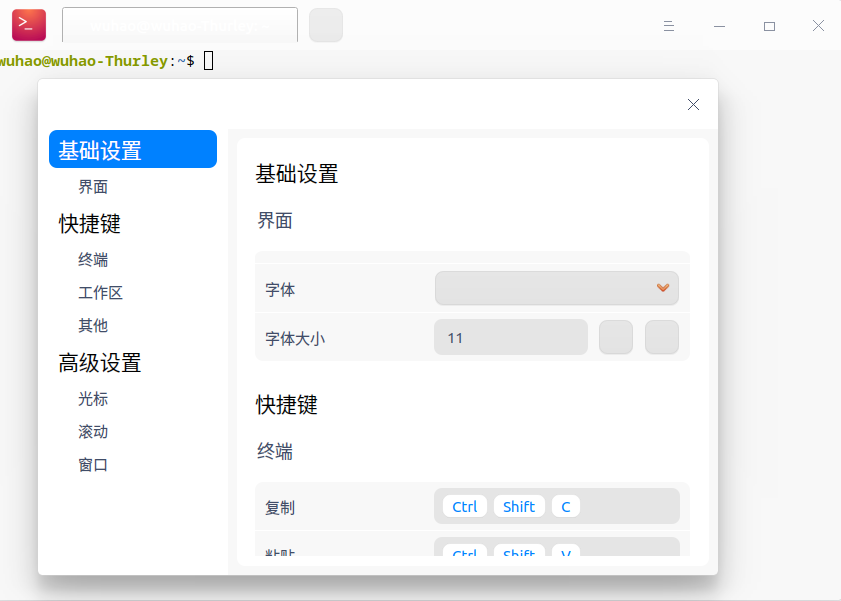Choose 其他 in the sidebar
The image size is (841, 601).
click(x=93, y=325)
